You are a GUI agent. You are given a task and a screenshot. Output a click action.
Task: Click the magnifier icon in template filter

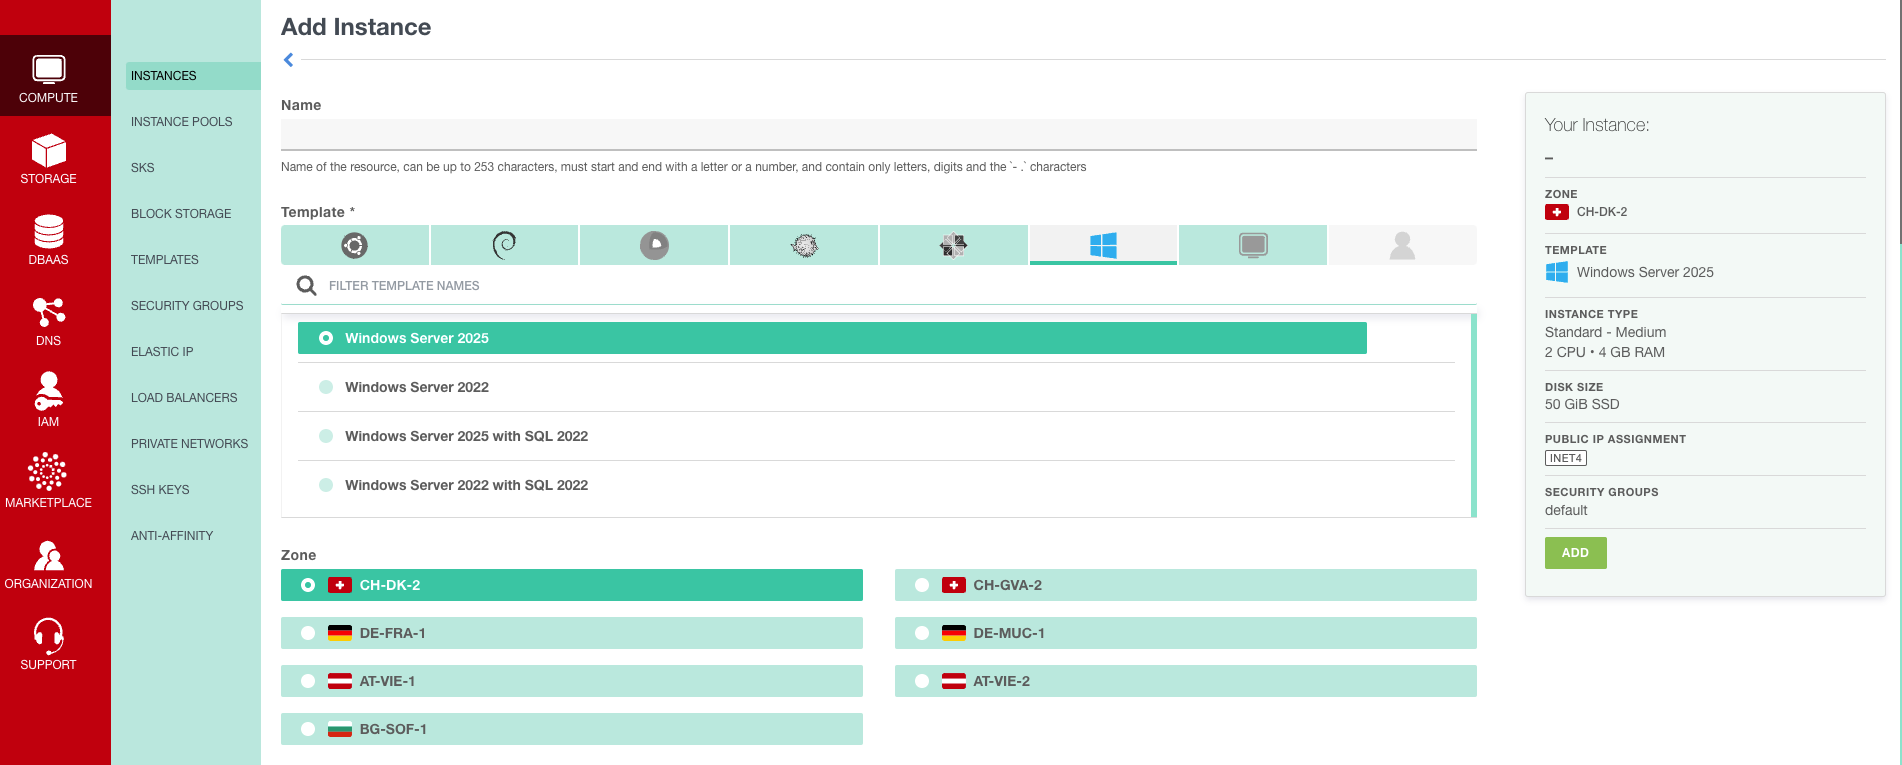point(306,286)
